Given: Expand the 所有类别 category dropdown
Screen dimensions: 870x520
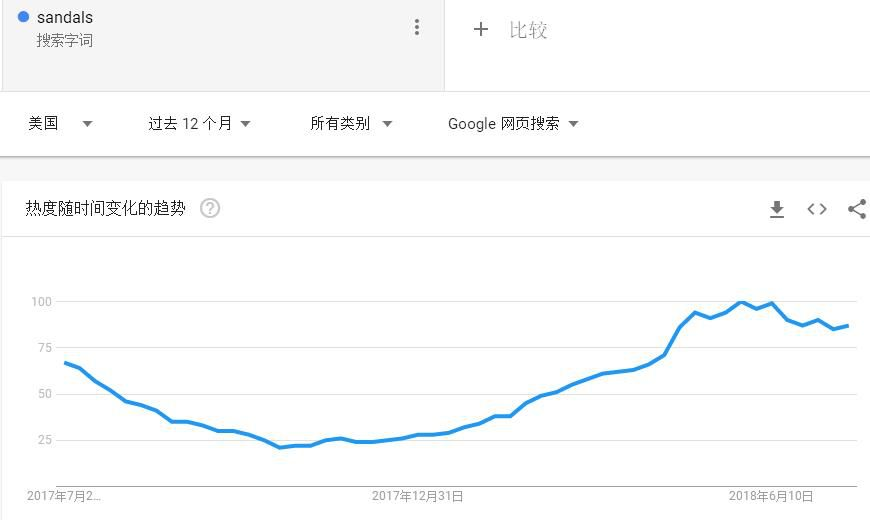Looking at the screenshot, I should point(351,124).
